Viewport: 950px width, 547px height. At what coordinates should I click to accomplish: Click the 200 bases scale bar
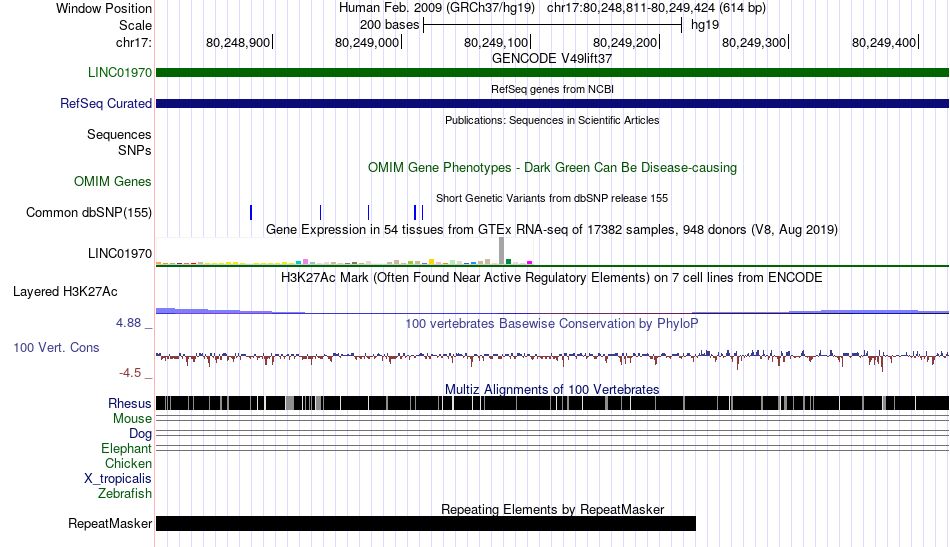point(553,25)
